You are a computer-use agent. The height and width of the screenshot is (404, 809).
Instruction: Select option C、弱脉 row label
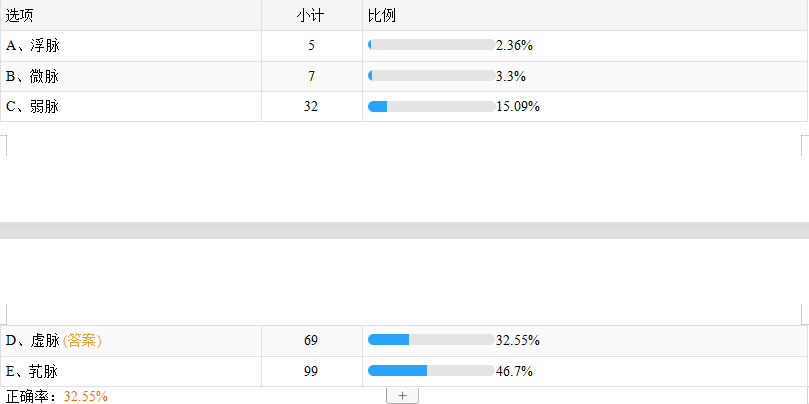point(33,106)
